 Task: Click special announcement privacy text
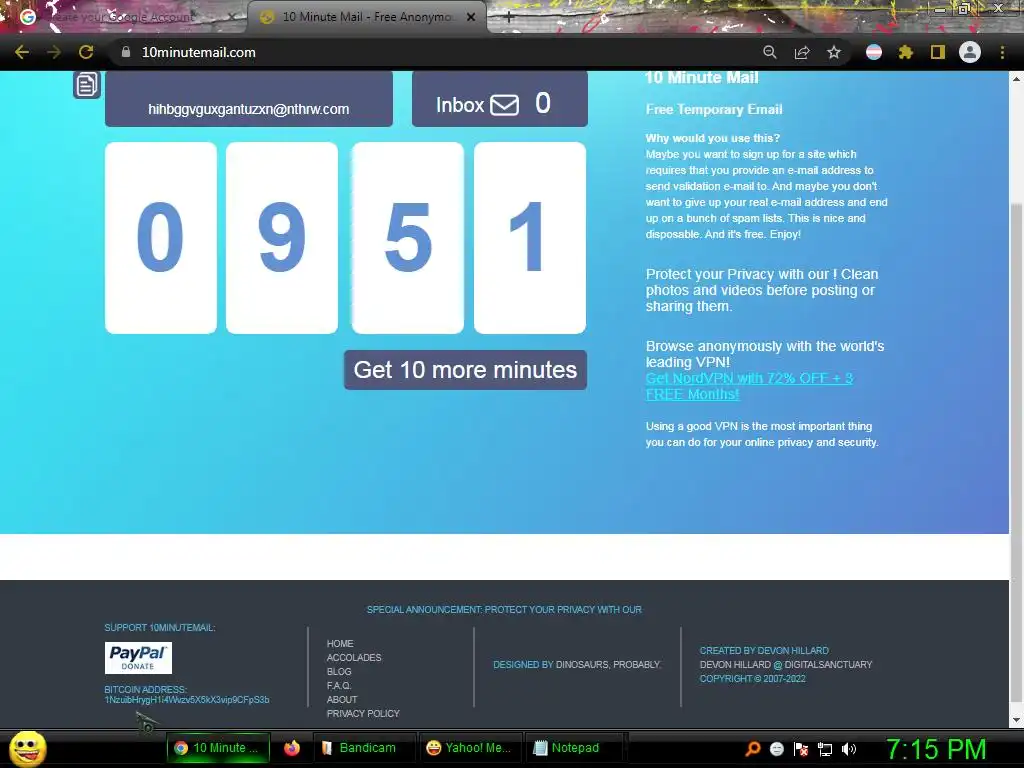click(x=504, y=610)
